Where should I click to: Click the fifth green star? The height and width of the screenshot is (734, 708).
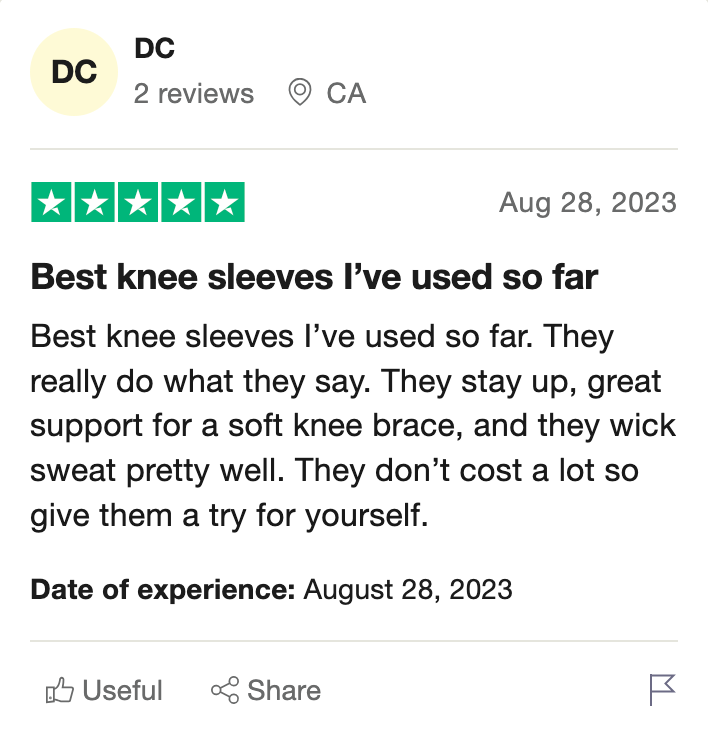(225, 202)
